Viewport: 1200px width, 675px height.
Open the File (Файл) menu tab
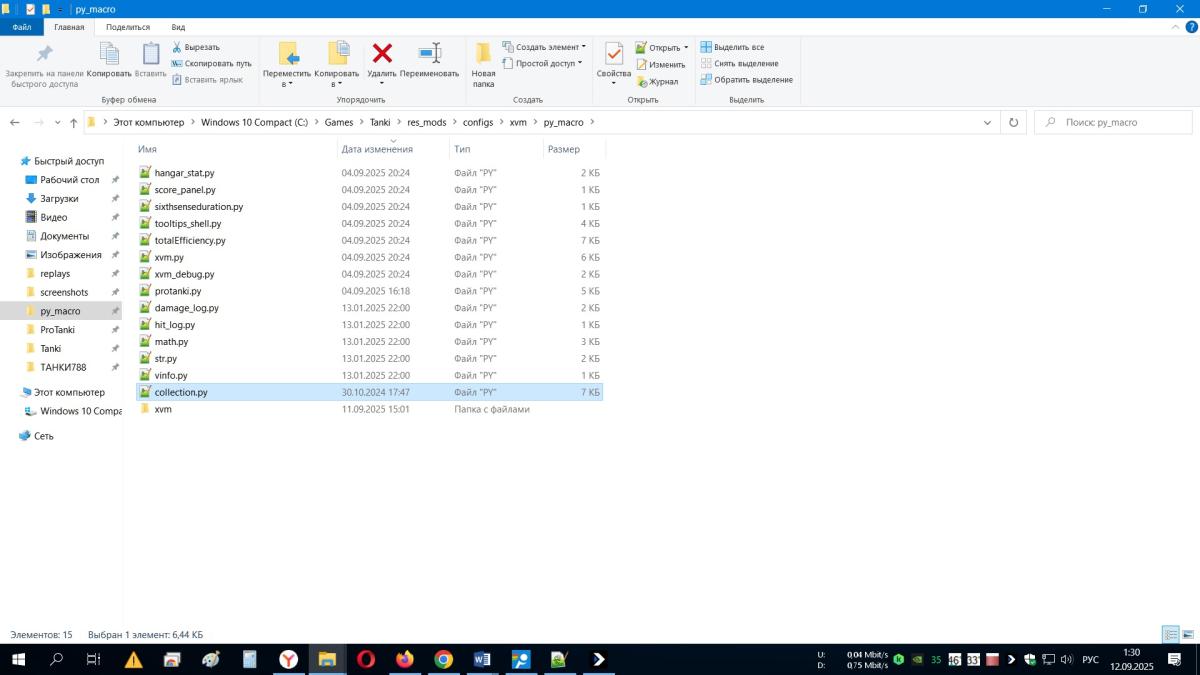click(x=21, y=27)
